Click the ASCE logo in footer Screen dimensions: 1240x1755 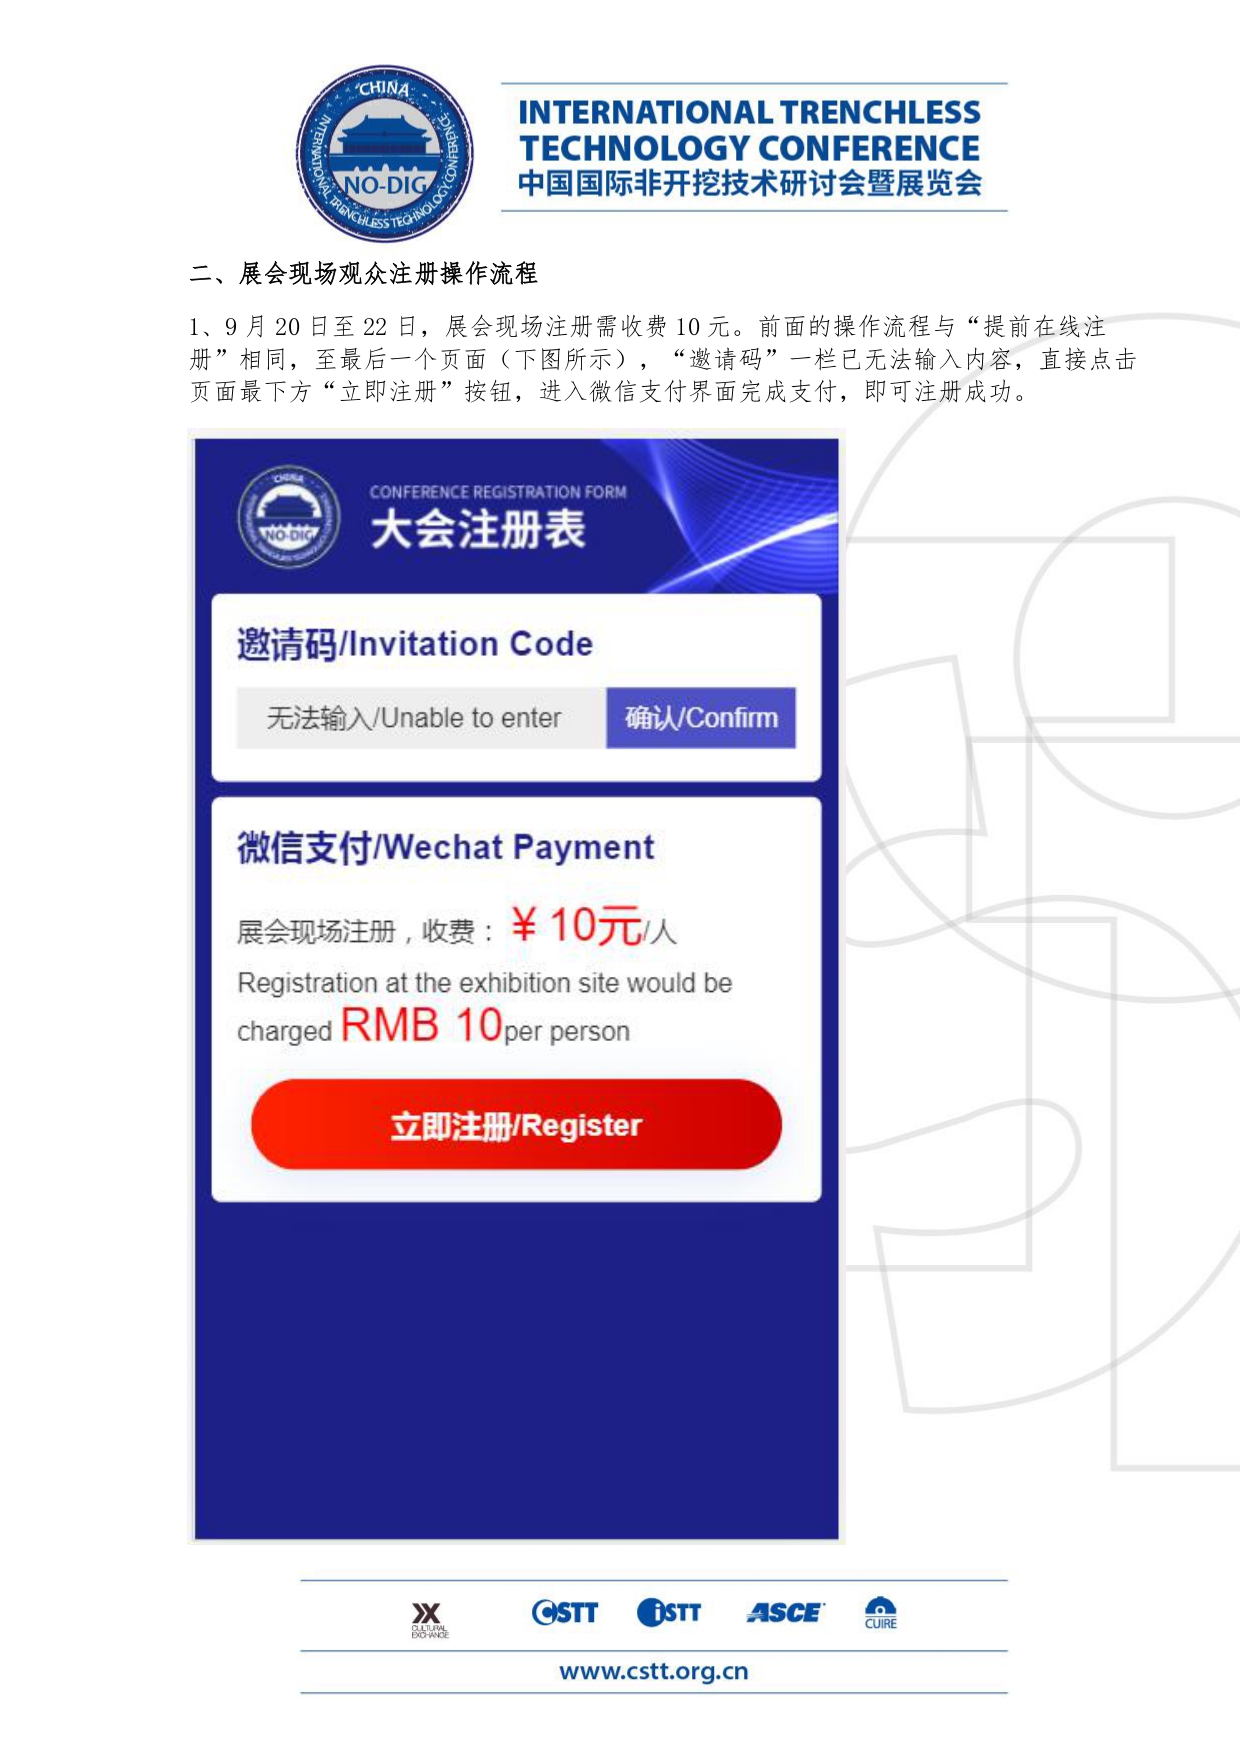(x=784, y=1612)
